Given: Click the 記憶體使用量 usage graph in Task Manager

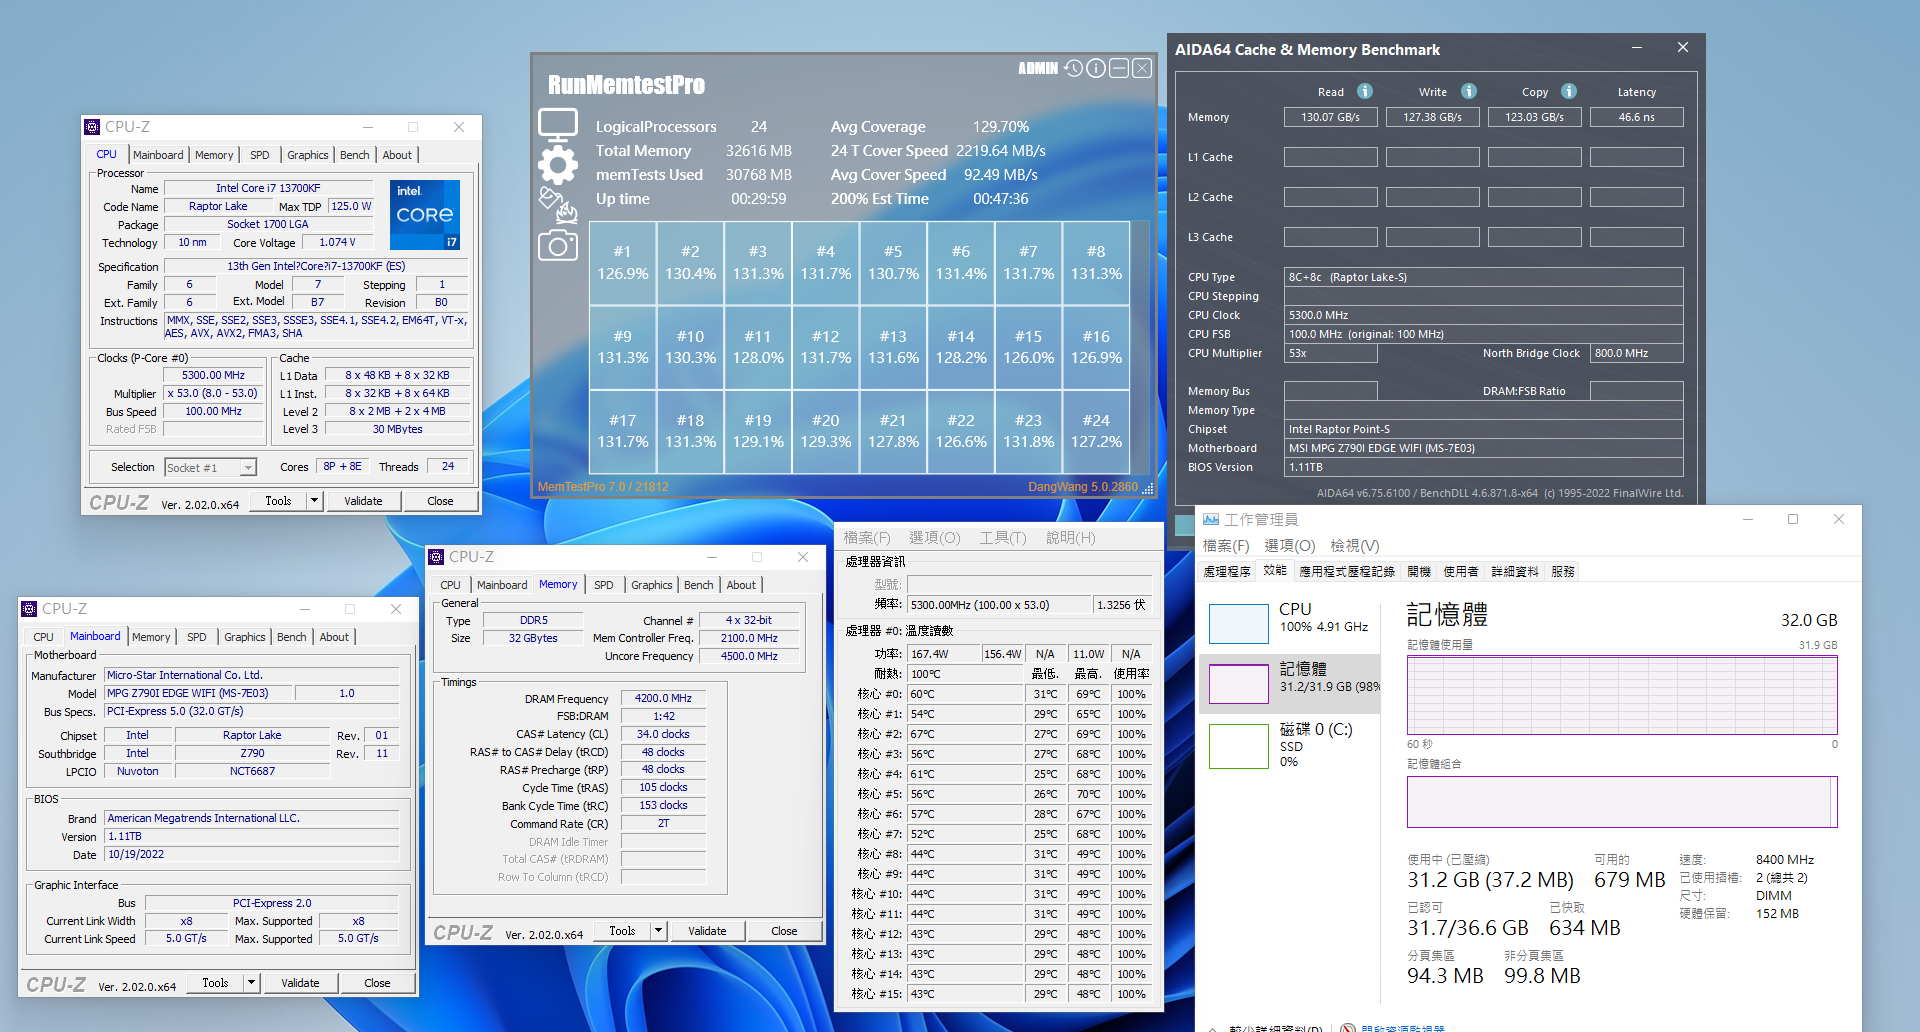Looking at the screenshot, I should 1622,695.
